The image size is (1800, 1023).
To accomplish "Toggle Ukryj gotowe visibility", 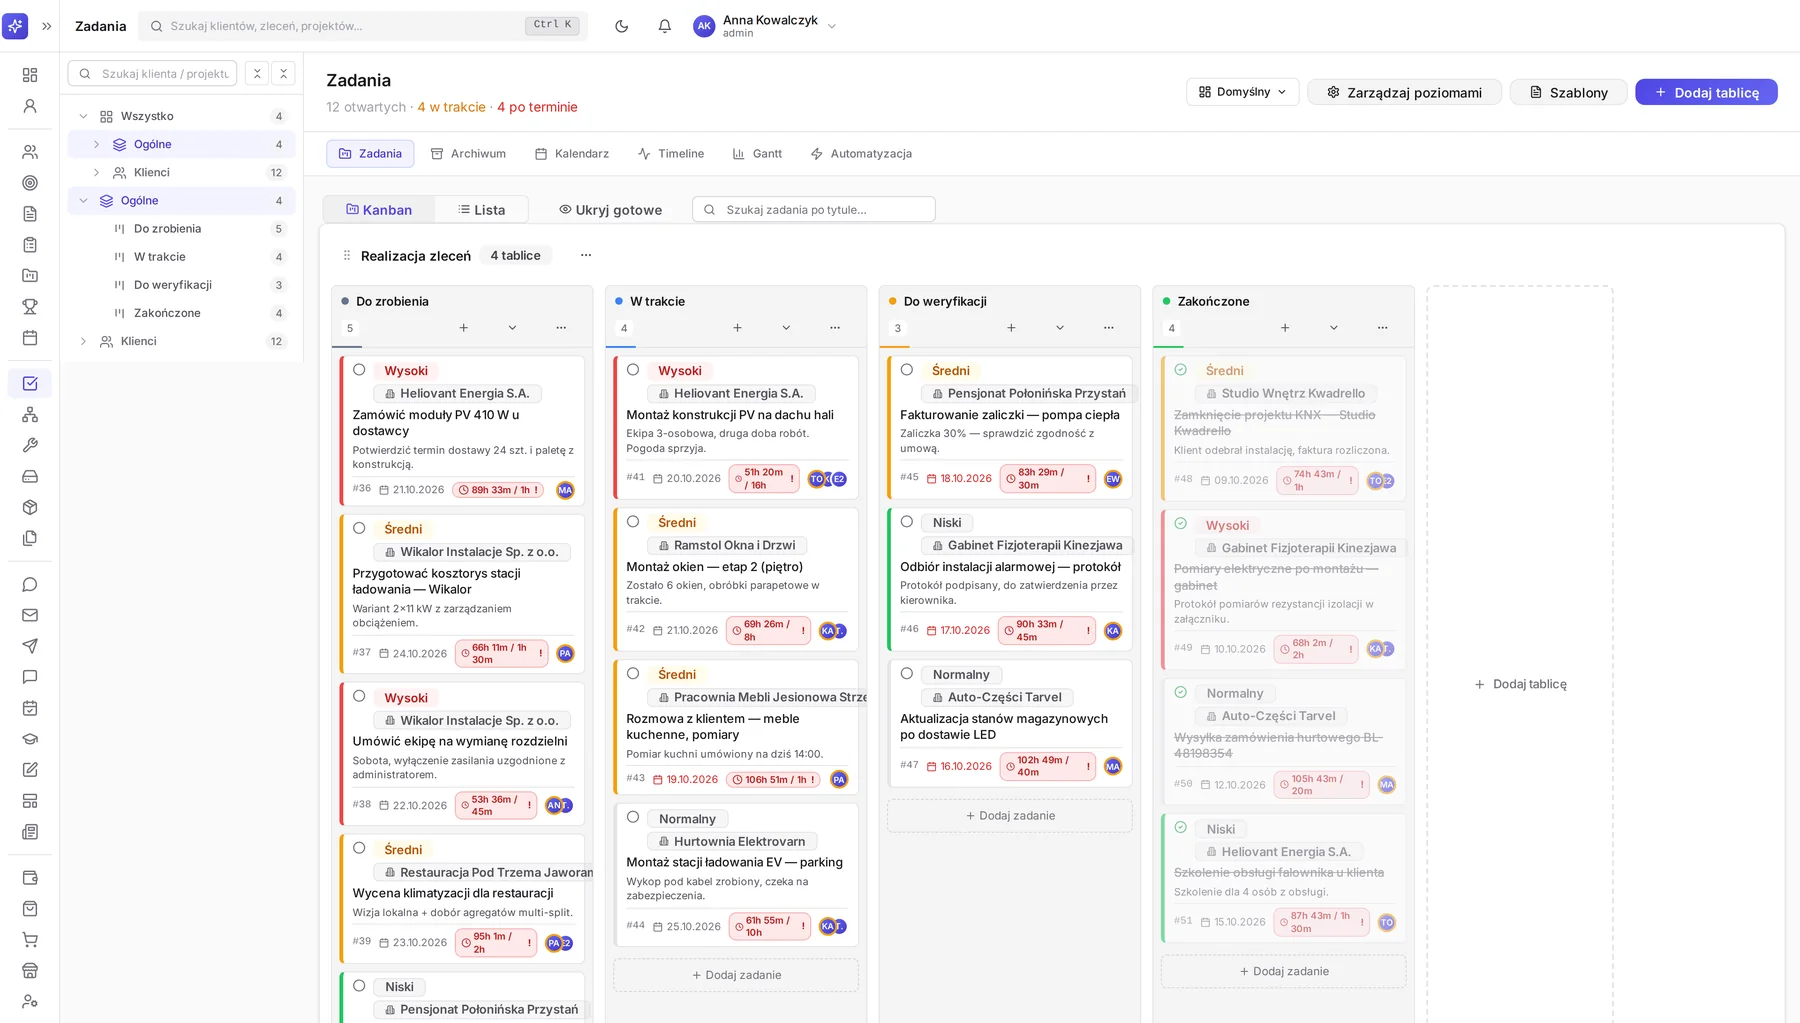I will tap(610, 209).
